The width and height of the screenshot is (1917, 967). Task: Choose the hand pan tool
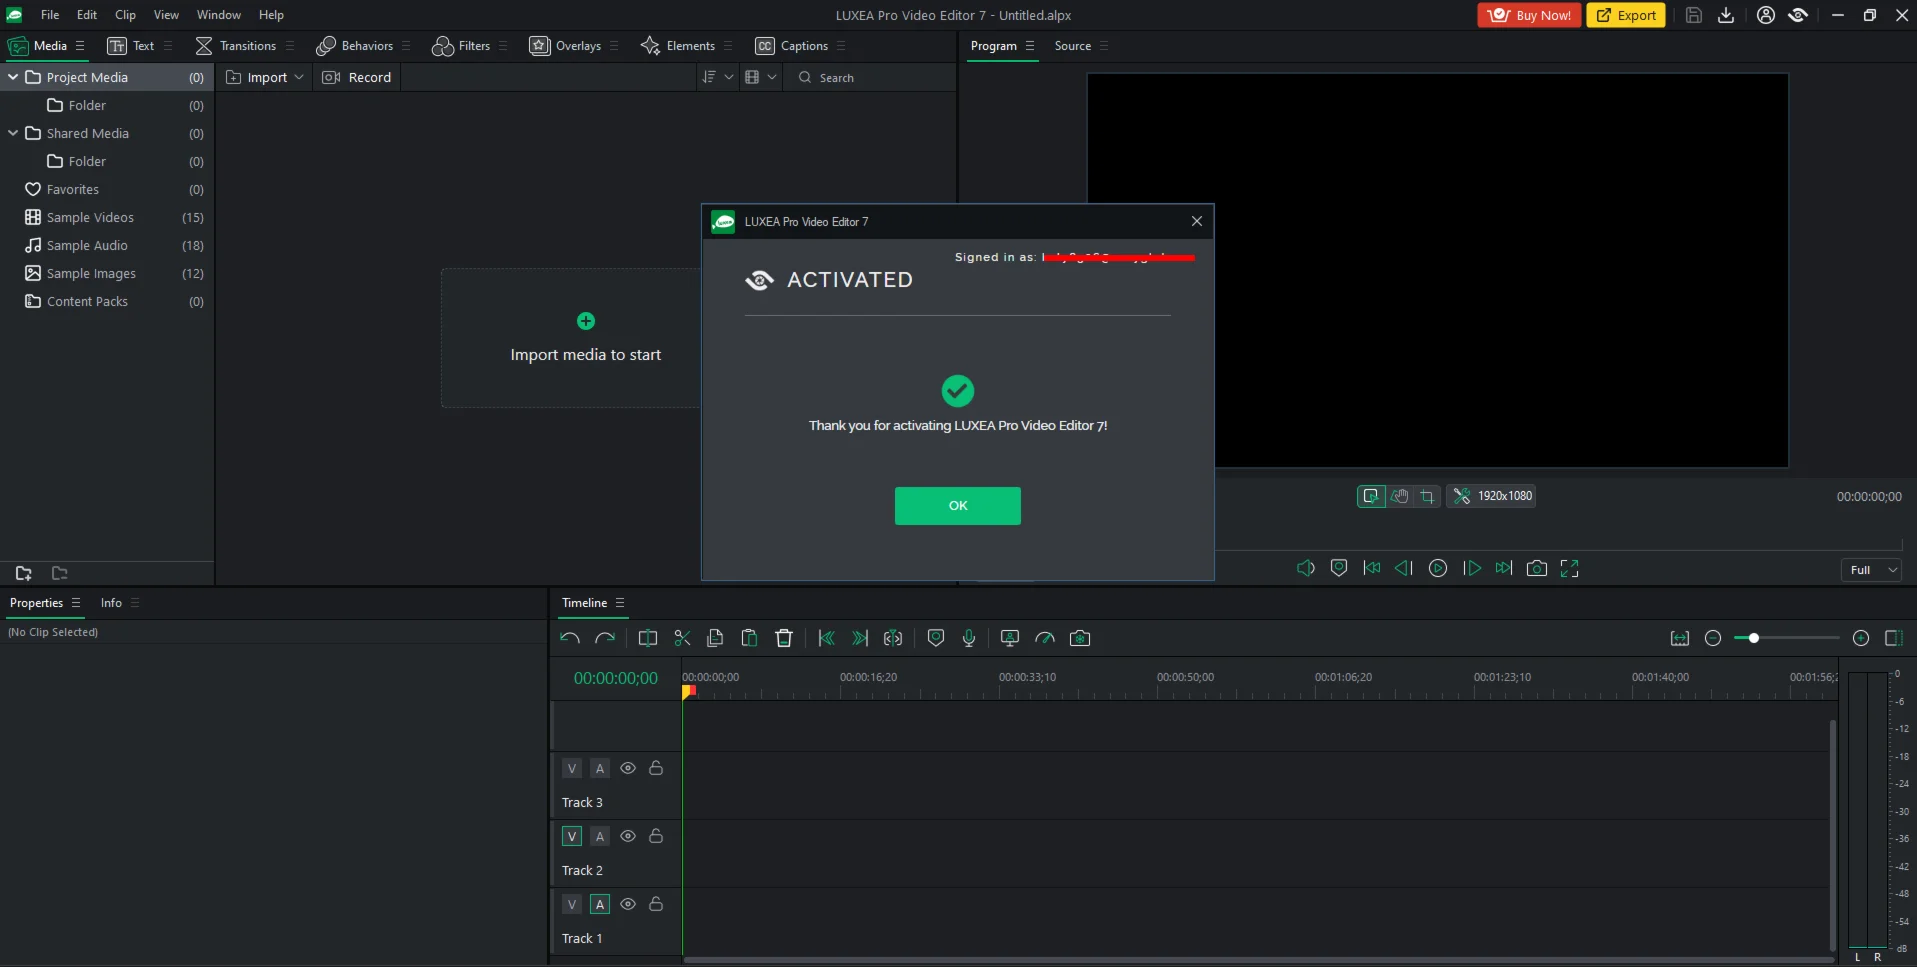[x=1399, y=496]
